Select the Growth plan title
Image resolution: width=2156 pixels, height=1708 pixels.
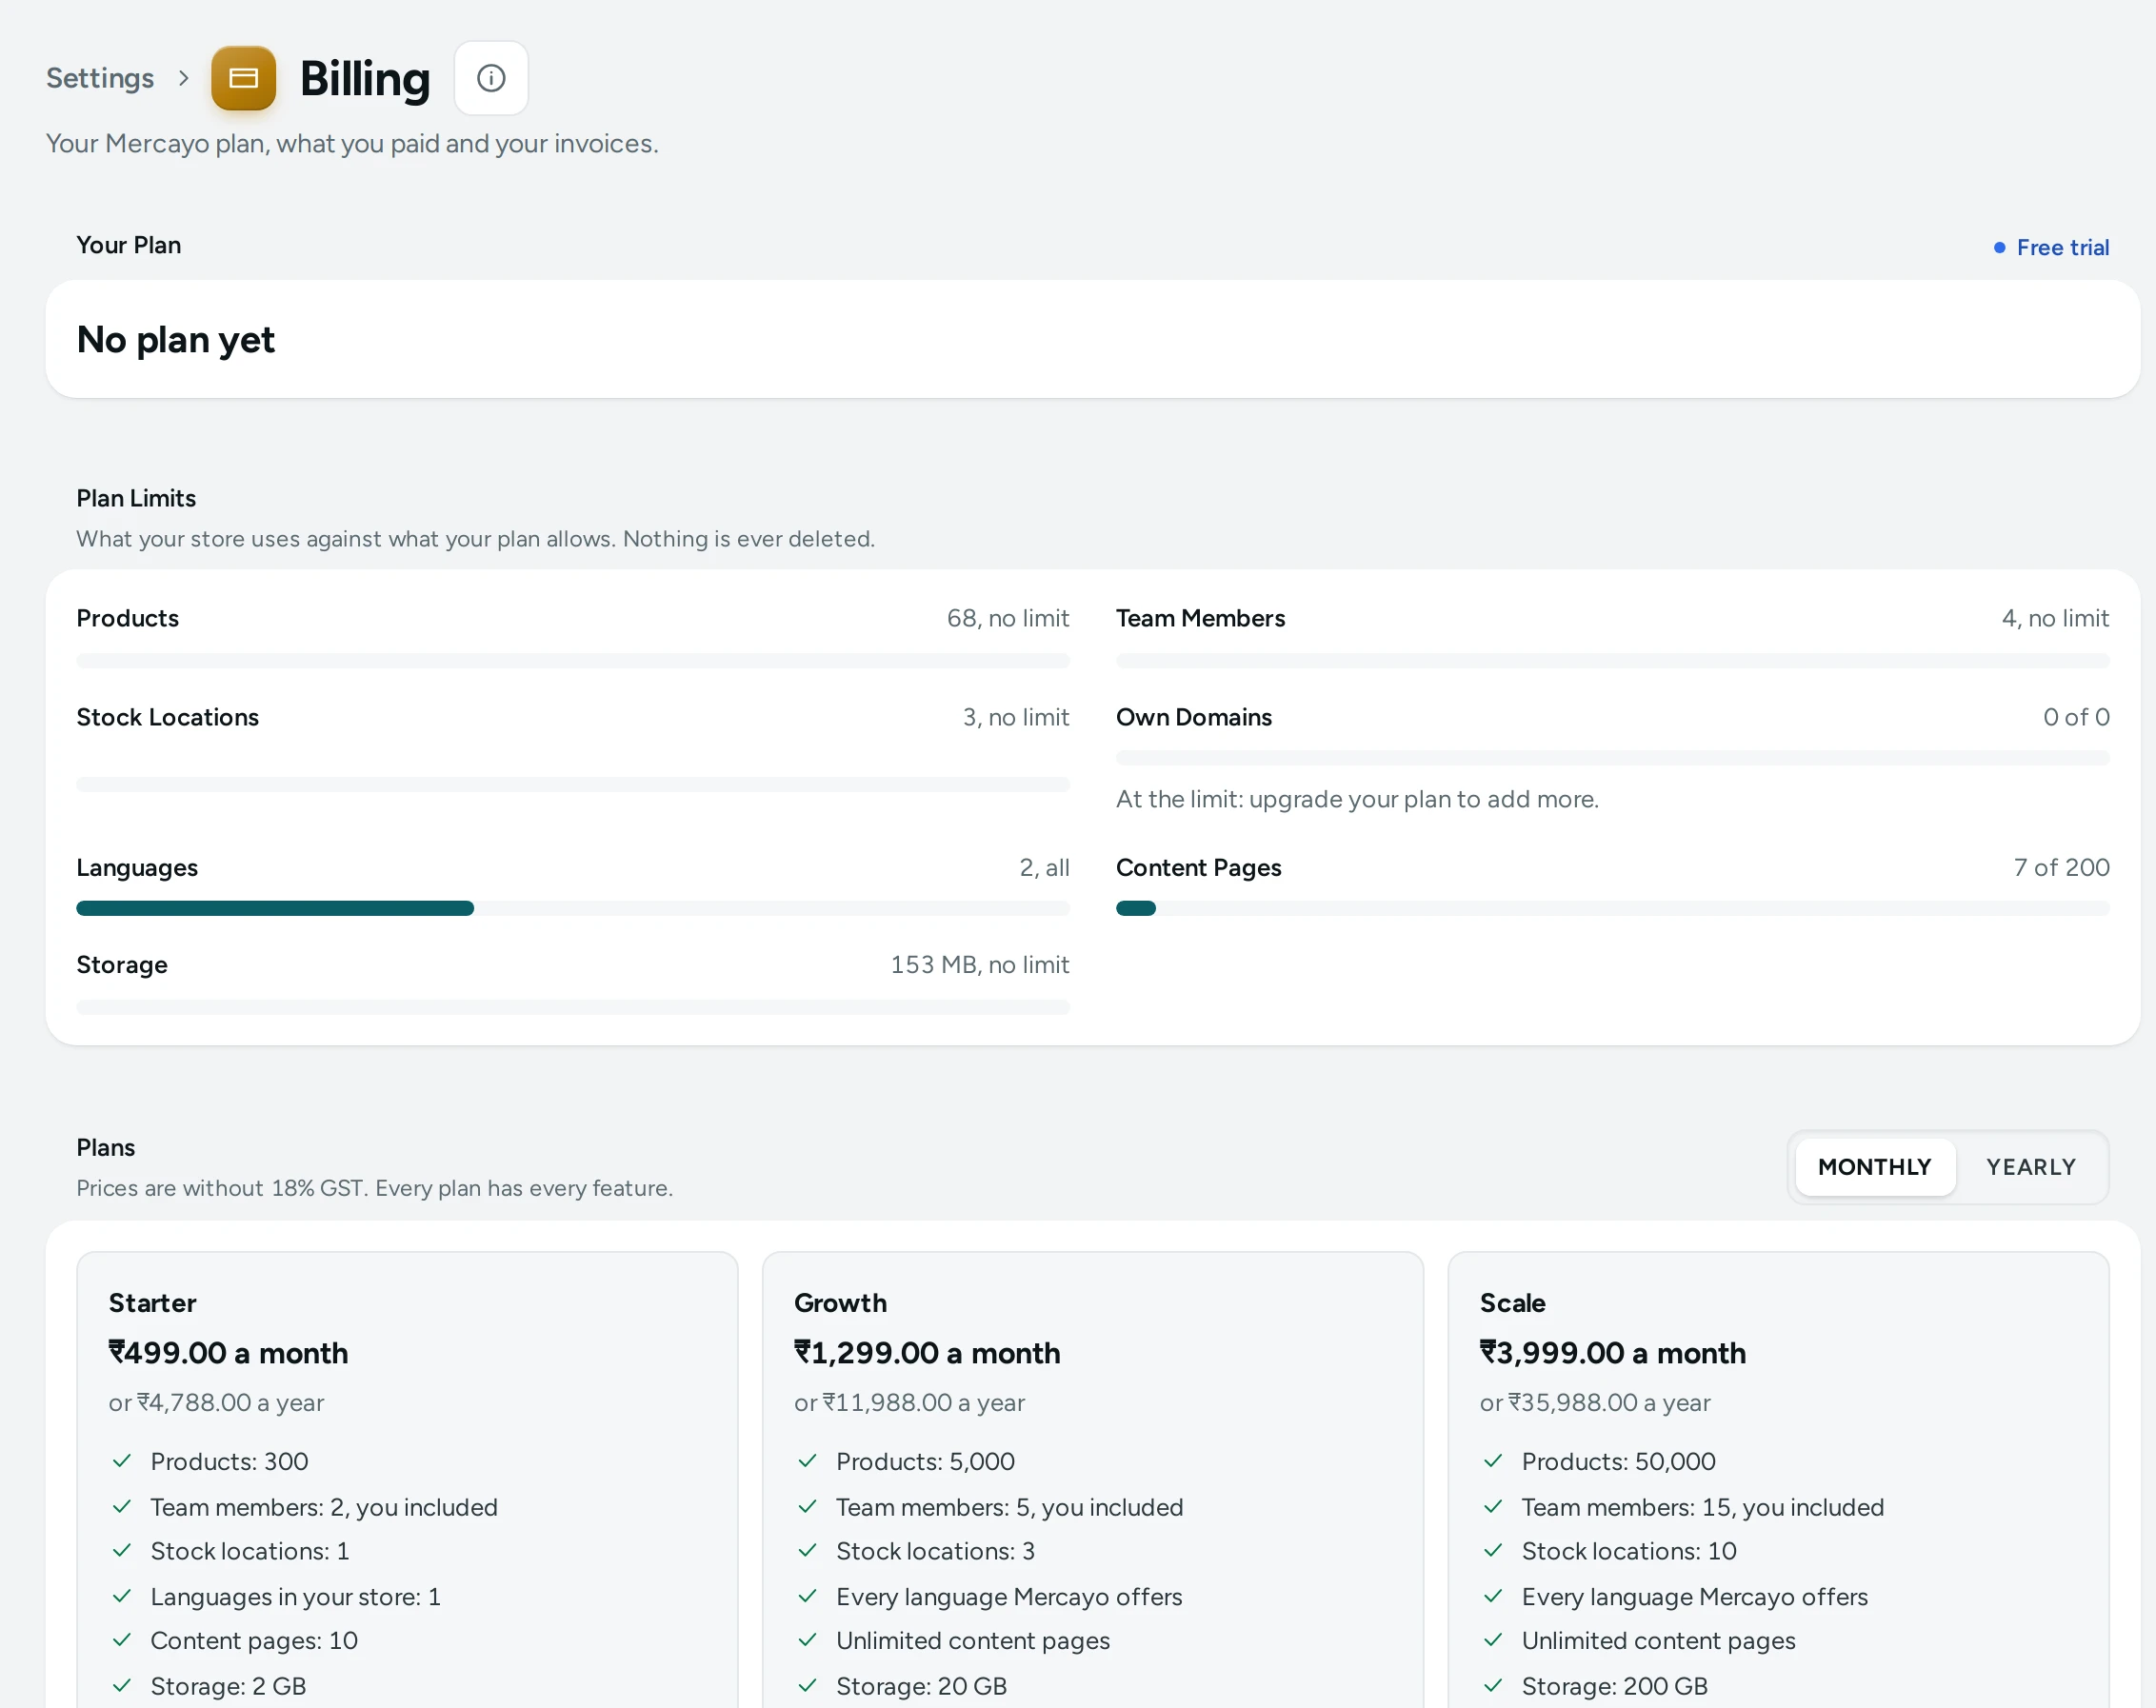840,1303
